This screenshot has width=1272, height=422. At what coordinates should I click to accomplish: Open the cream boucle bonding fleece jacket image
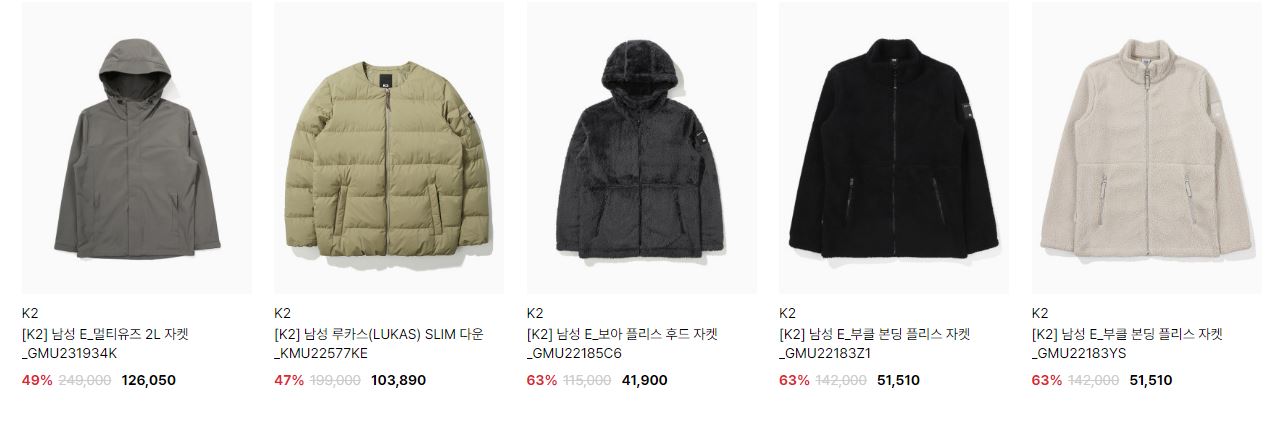tap(1146, 148)
